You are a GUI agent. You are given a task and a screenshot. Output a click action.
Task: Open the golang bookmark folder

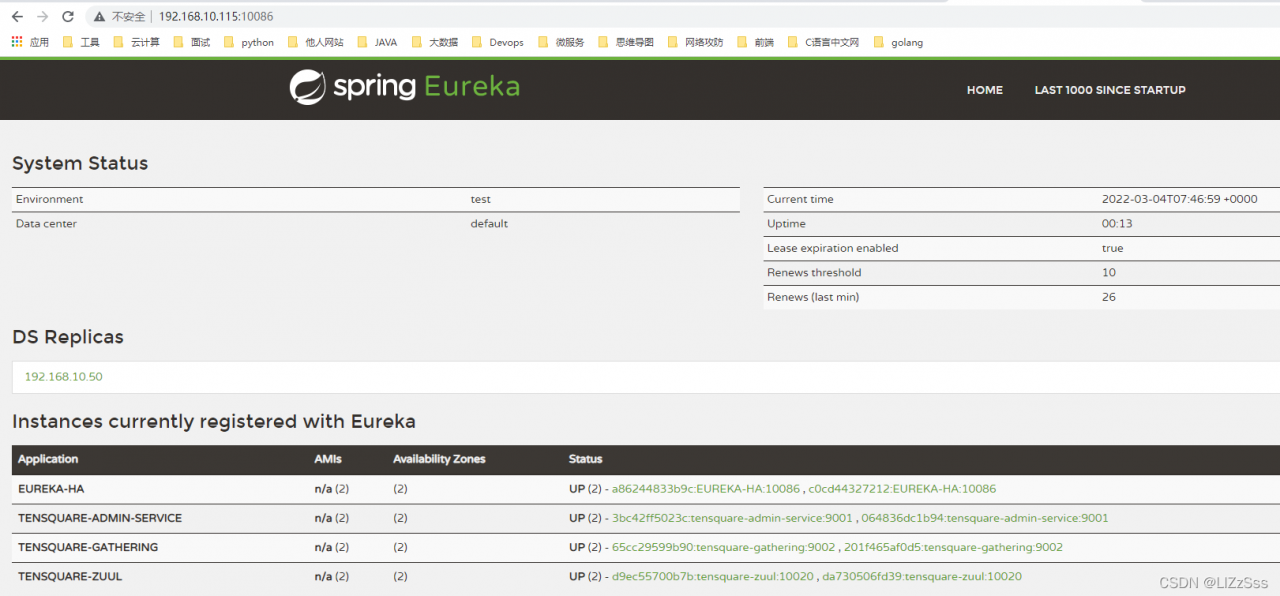point(898,42)
